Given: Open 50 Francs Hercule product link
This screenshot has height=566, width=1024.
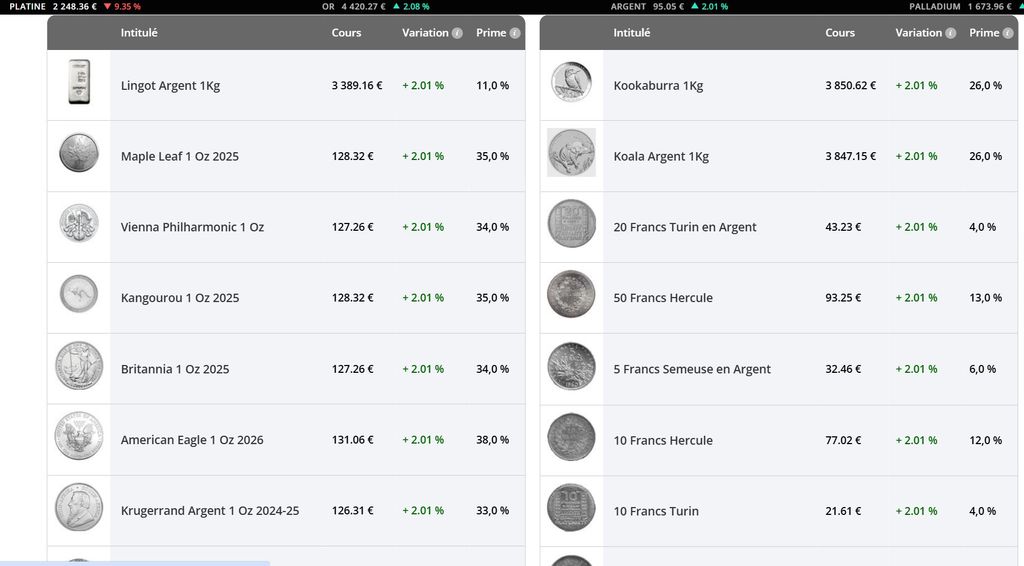Looking at the screenshot, I should coord(663,298).
